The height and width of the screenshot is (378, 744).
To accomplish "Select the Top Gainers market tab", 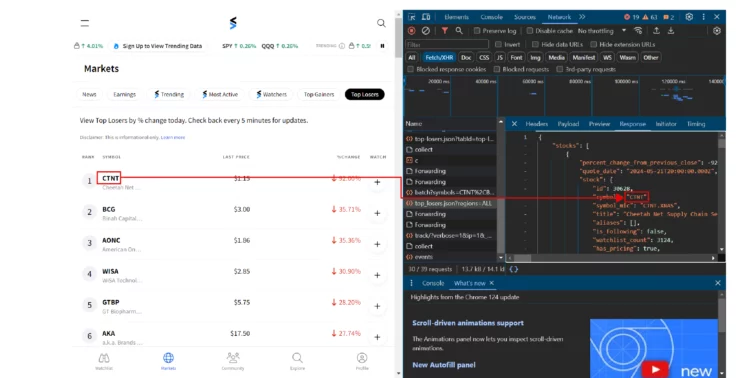I will (319, 94).
